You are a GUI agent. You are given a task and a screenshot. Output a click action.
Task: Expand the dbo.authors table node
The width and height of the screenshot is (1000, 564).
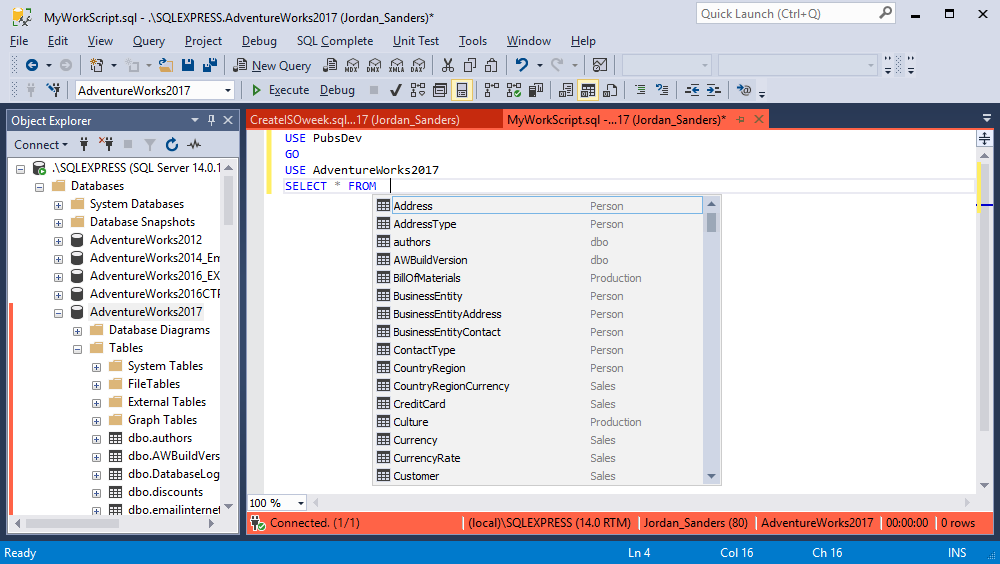[x=96, y=439]
